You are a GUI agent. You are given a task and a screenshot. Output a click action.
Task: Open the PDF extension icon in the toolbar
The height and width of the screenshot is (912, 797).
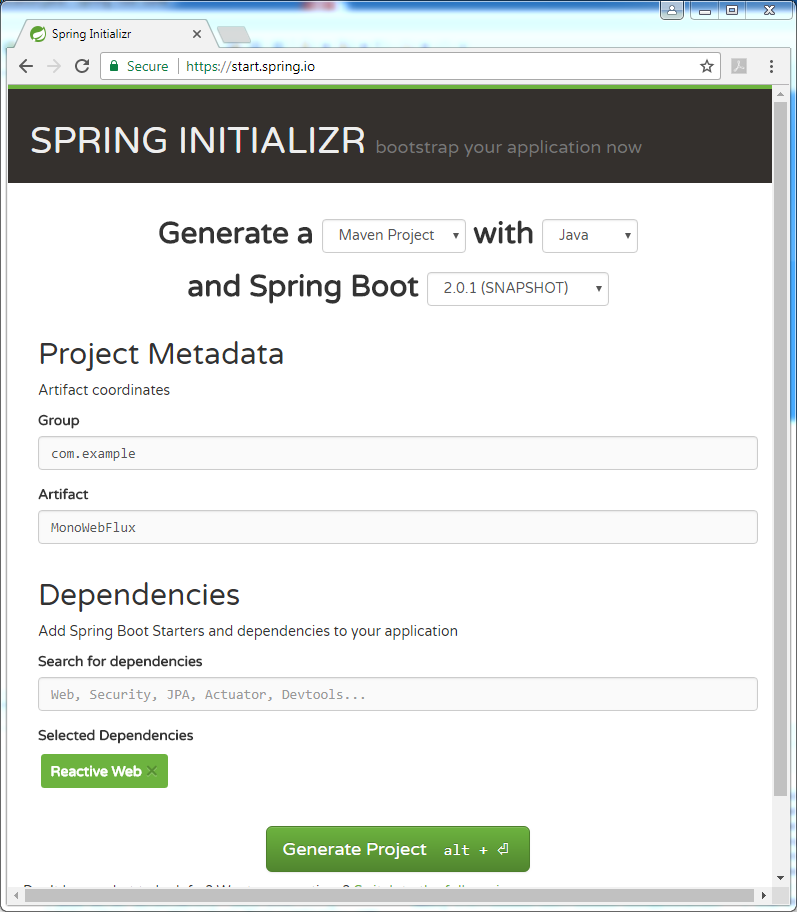[x=739, y=66]
